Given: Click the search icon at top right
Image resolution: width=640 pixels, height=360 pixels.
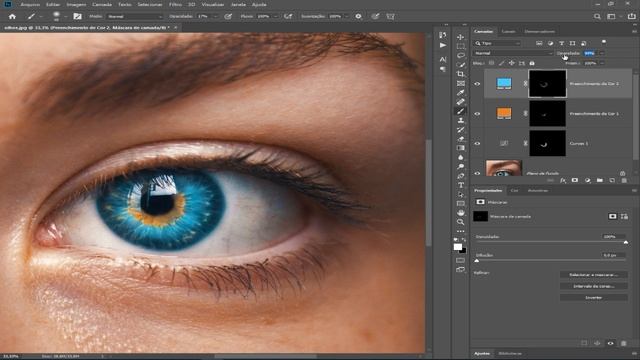Looking at the screenshot, I should (x=597, y=16).
